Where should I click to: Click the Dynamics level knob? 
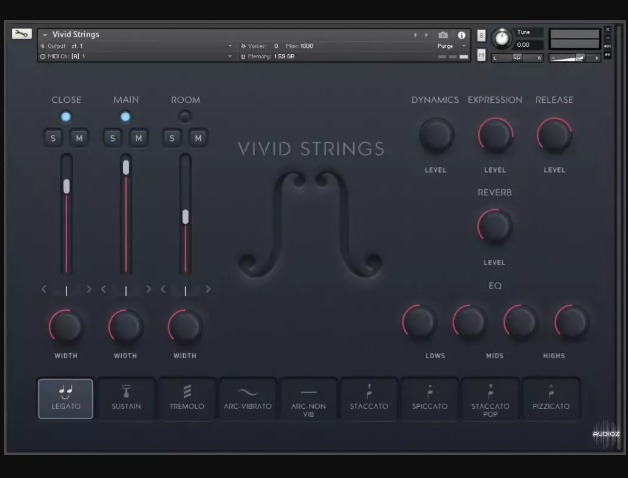pos(436,135)
